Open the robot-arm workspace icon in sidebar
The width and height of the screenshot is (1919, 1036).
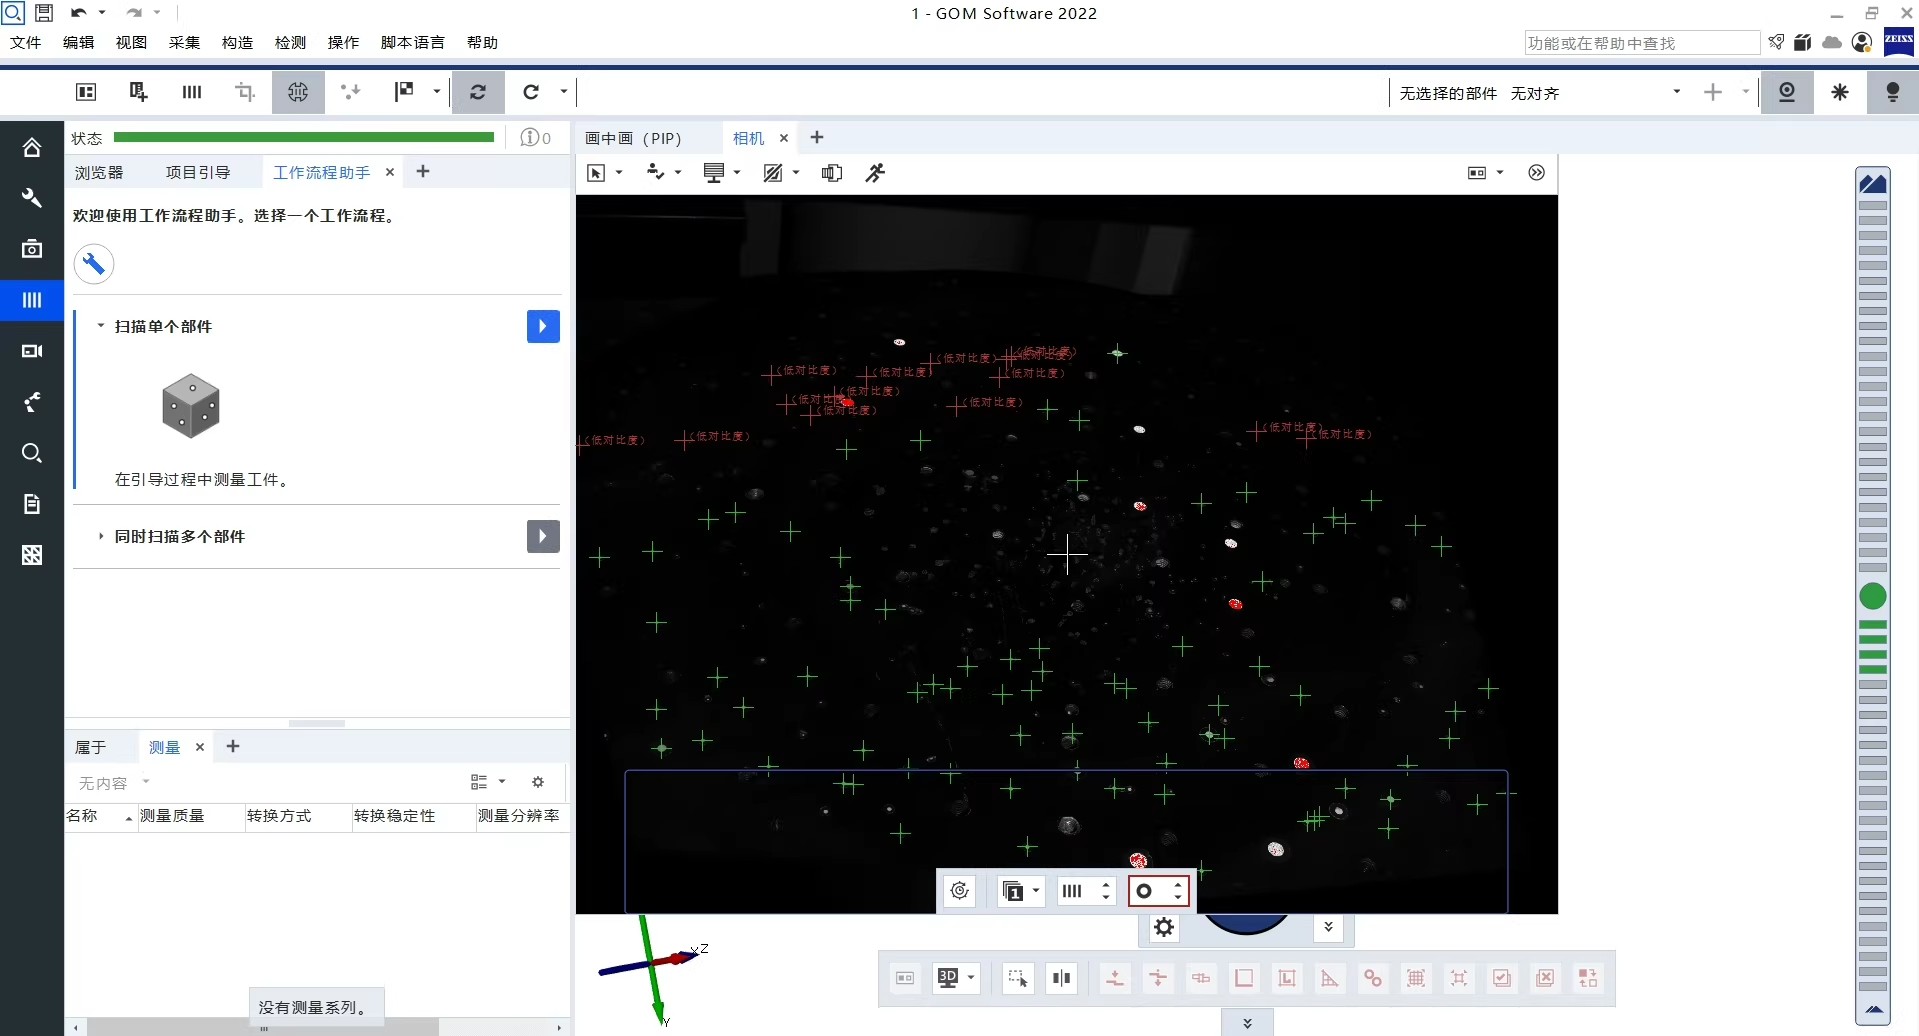(32, 402)
